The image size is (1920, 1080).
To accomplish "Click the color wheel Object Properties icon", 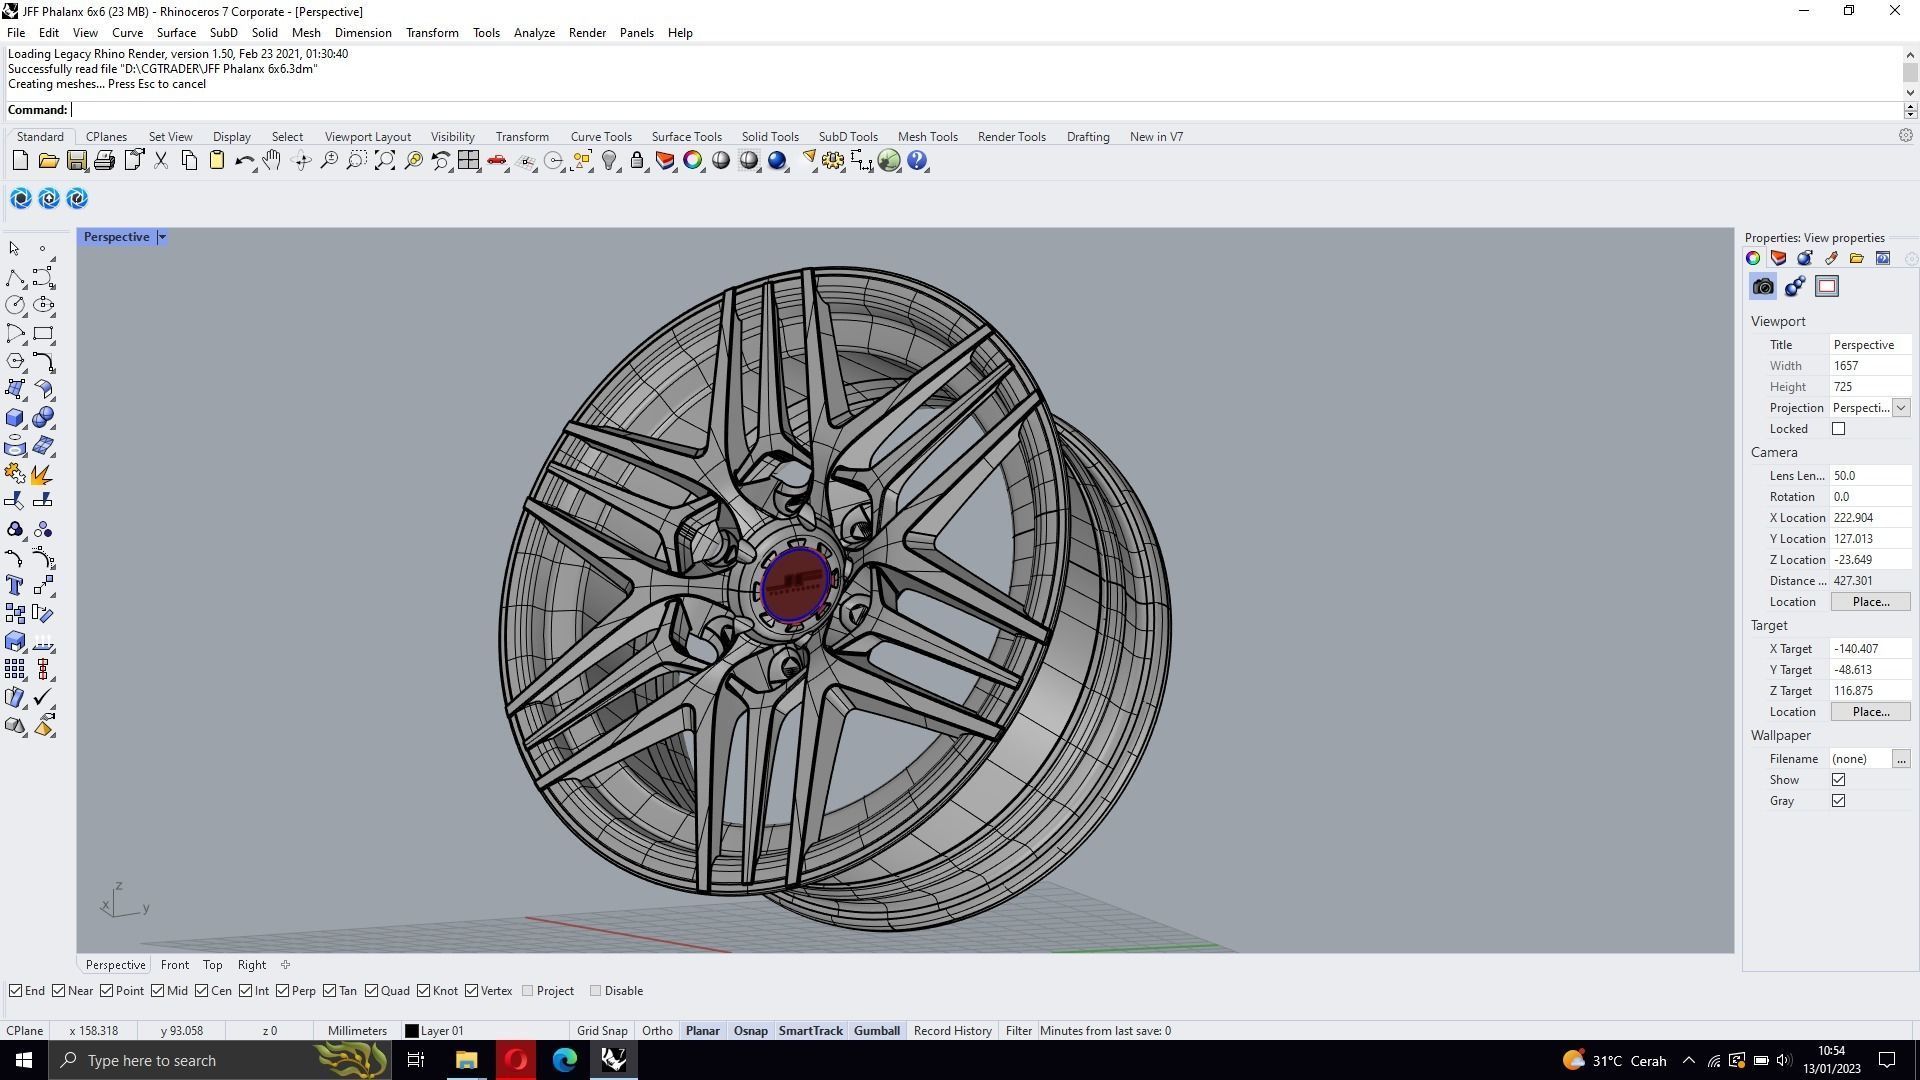I will pos(693,160).
